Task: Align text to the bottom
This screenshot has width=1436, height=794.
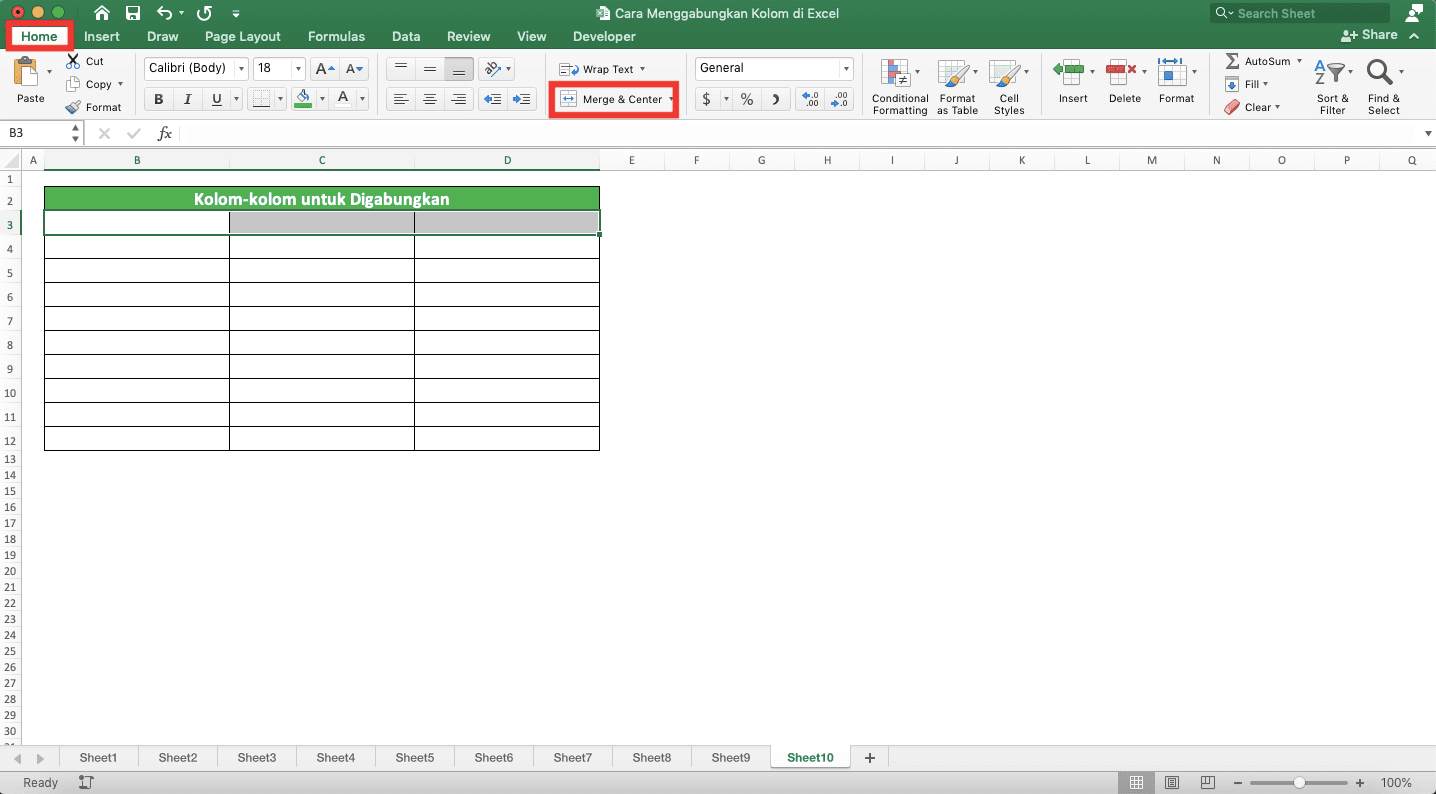Action: pos(459,69)
